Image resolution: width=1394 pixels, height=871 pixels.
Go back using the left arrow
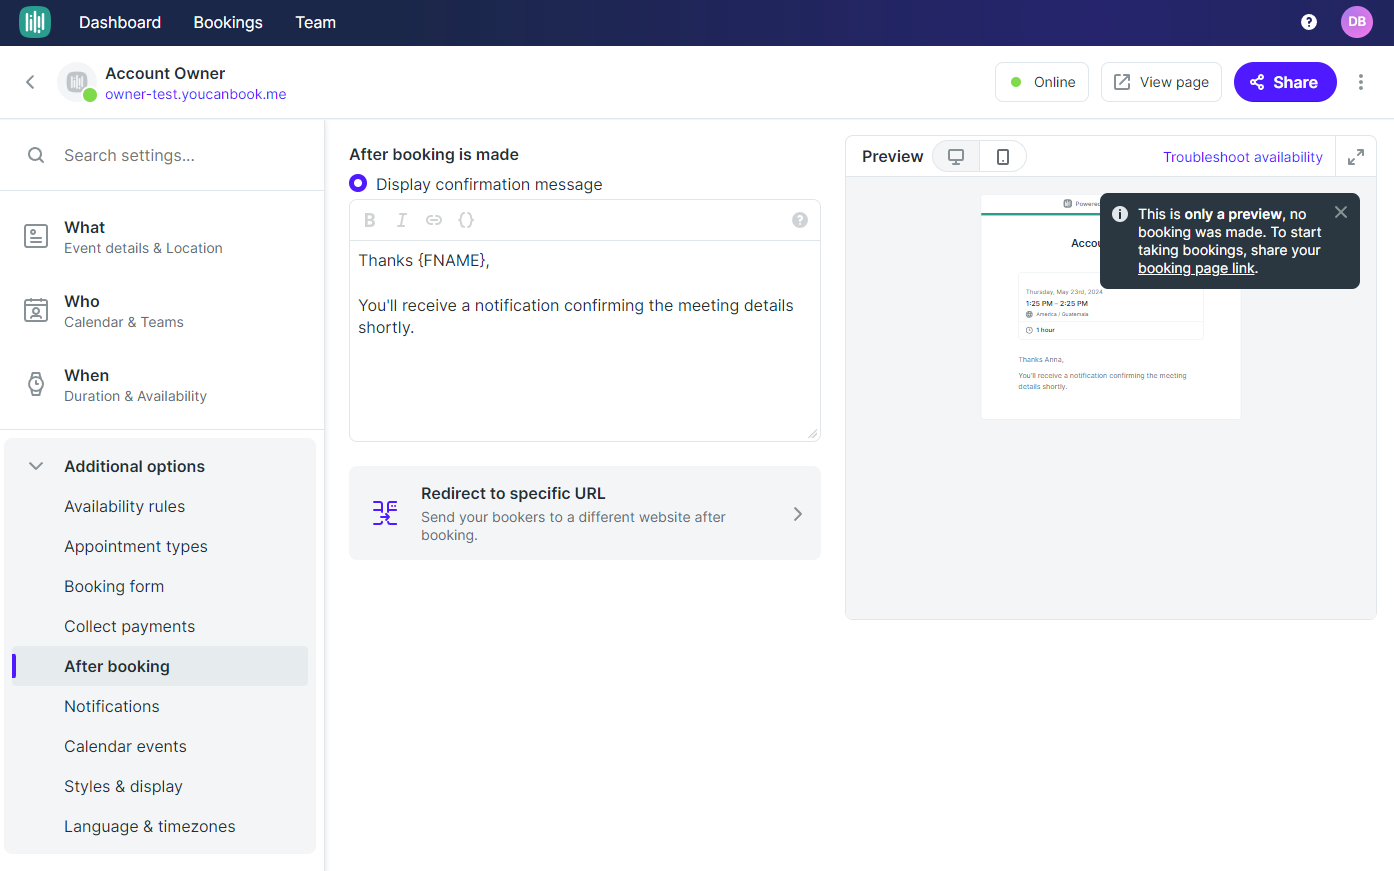(x=30, y=82)
